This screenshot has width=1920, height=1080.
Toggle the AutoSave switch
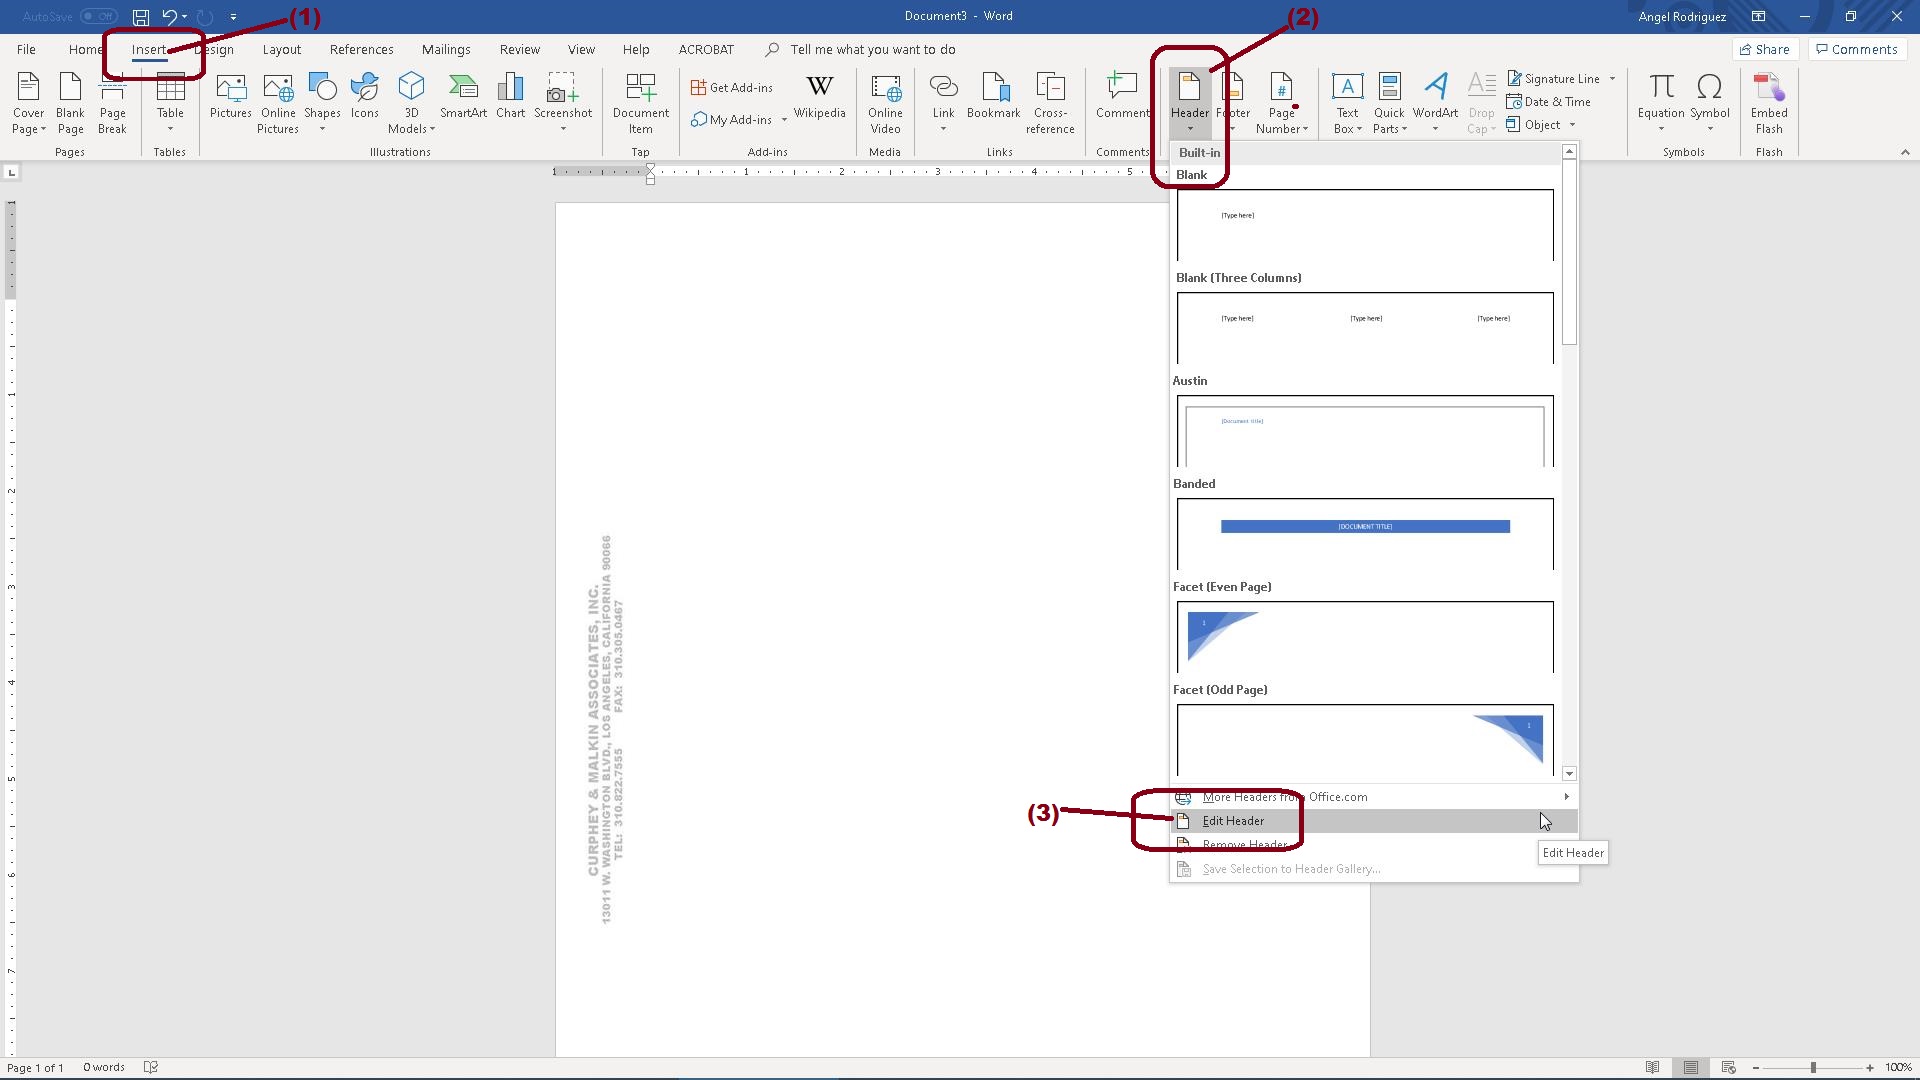[99, 16]
